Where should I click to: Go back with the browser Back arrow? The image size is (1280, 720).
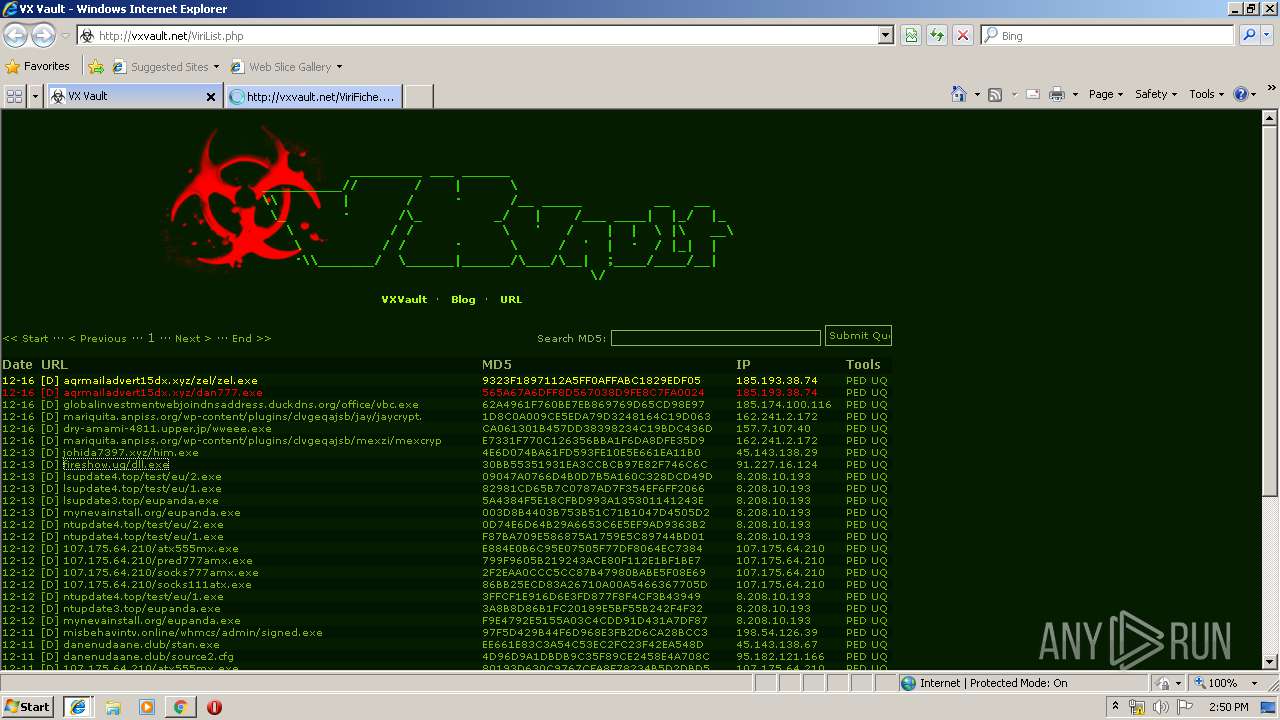click(15, 35)
